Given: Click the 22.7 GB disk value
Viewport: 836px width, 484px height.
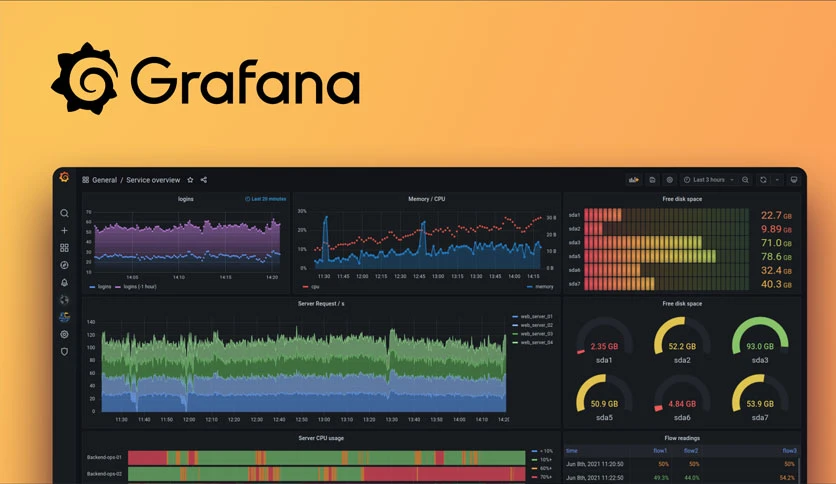Looking at the screenshot, I should pyautogui.click(x=776, y=215).
